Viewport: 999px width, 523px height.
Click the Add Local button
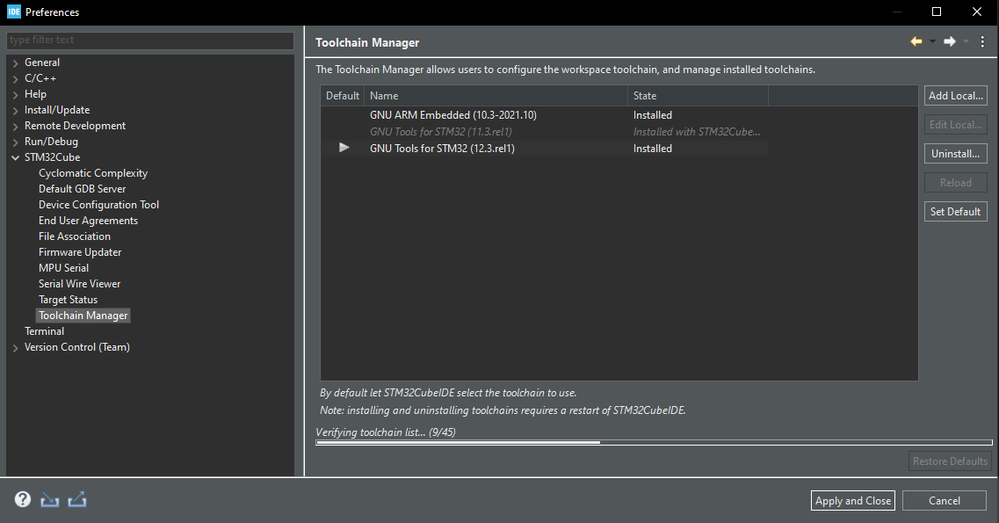coord(955,96)
